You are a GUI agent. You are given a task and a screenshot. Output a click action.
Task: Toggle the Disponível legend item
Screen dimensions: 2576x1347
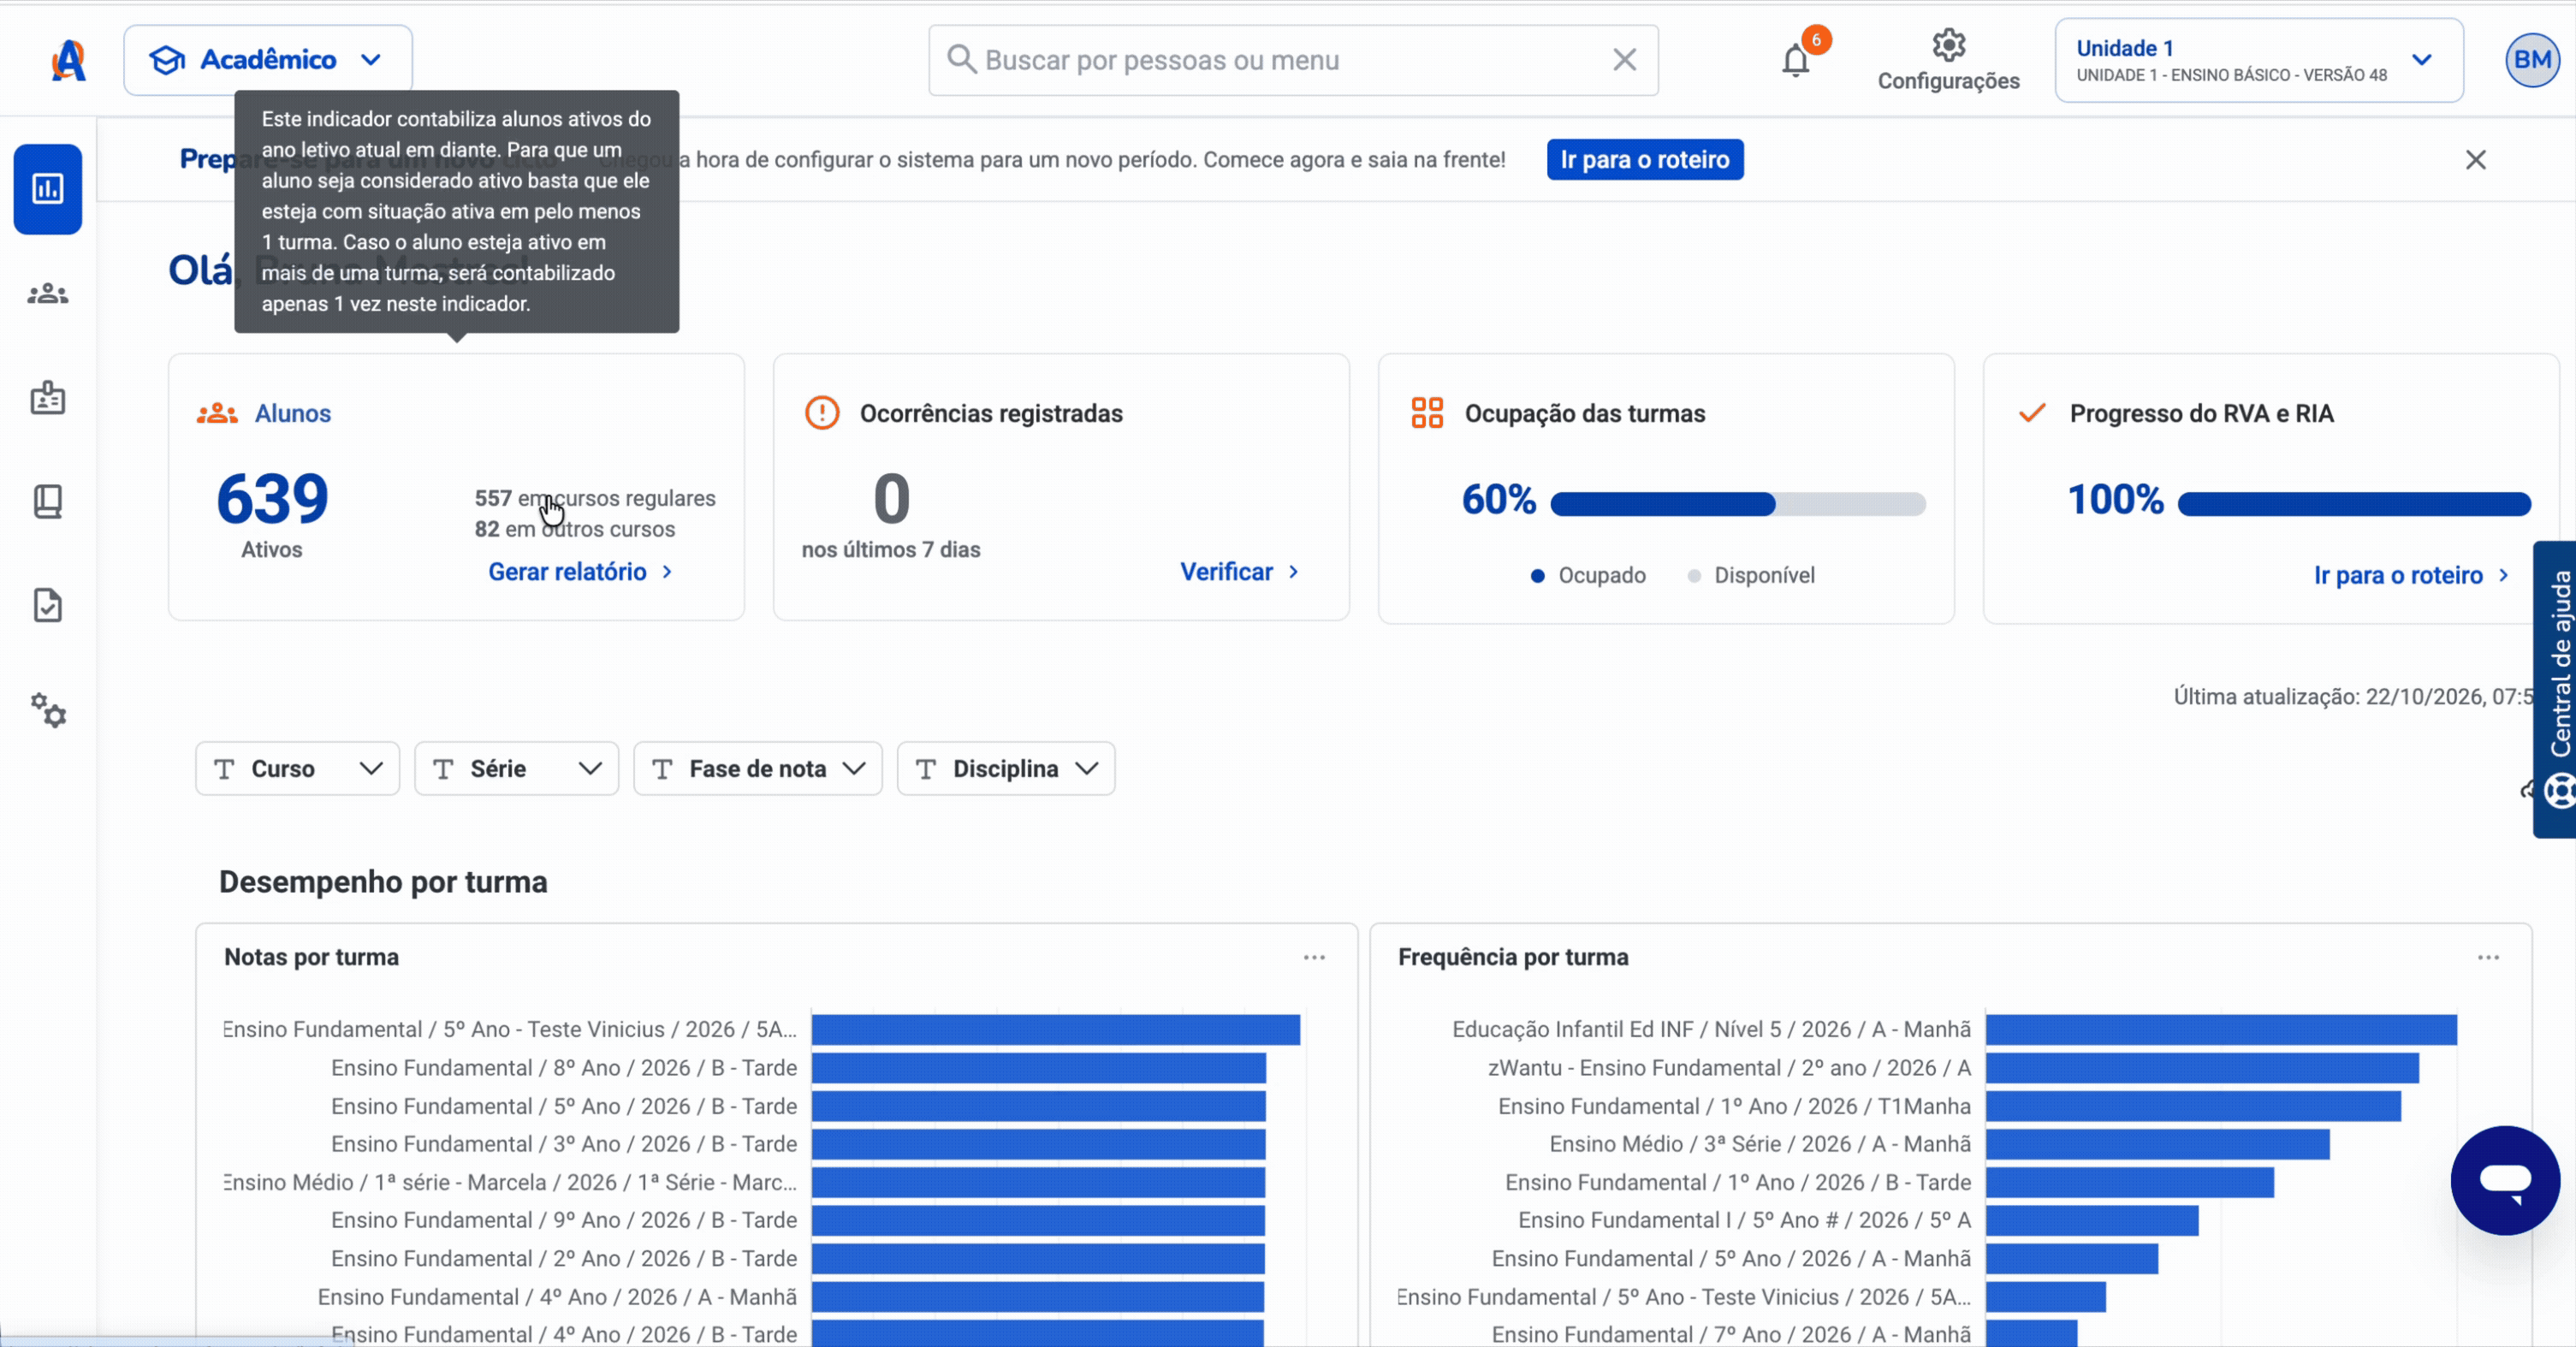[1750, 575]
